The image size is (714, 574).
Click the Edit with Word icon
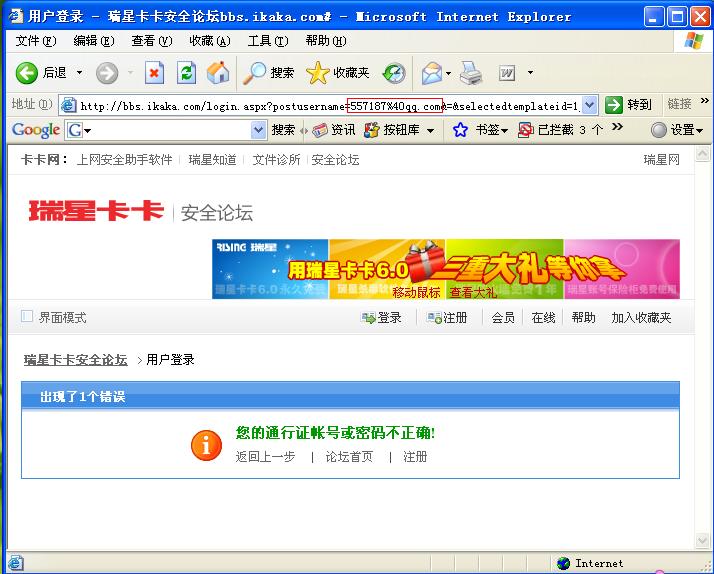click(x=507, y=73)
